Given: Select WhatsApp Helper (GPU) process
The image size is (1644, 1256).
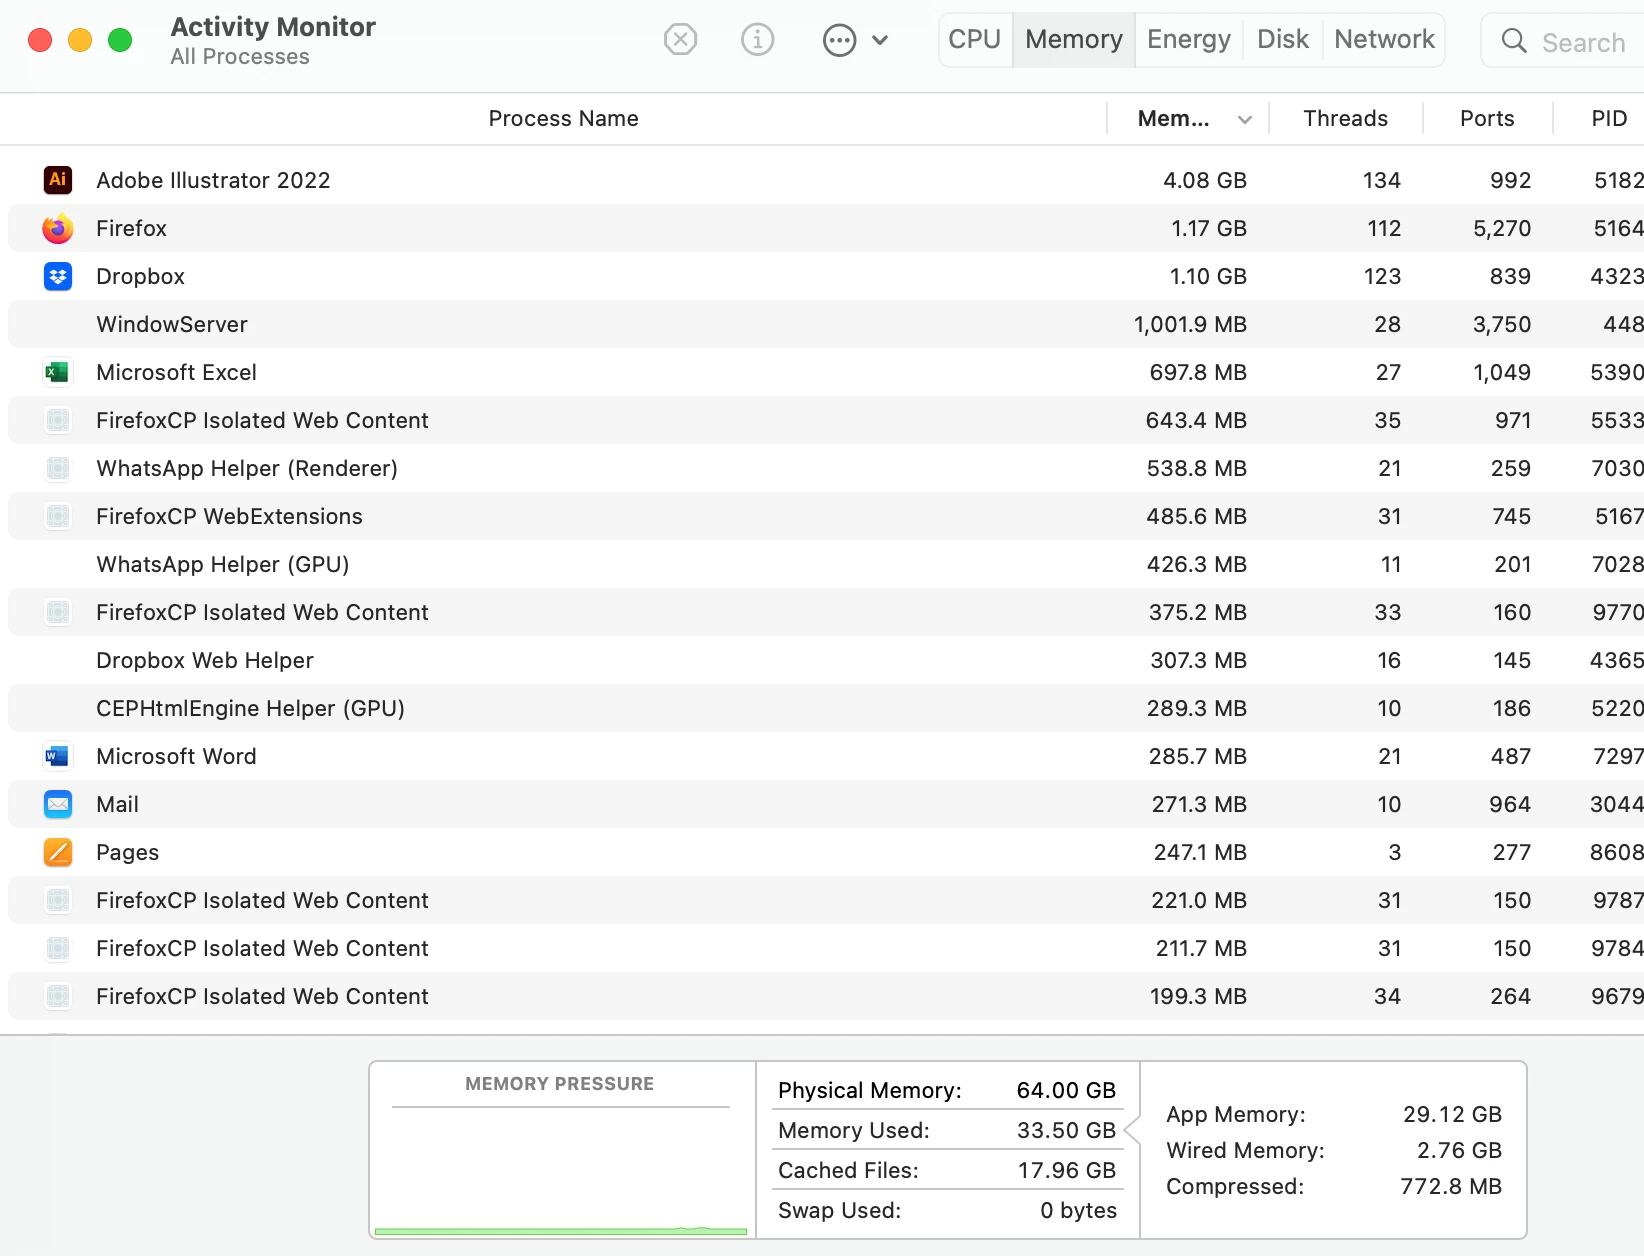Looking at the screenshot, I should pos(826,564).
